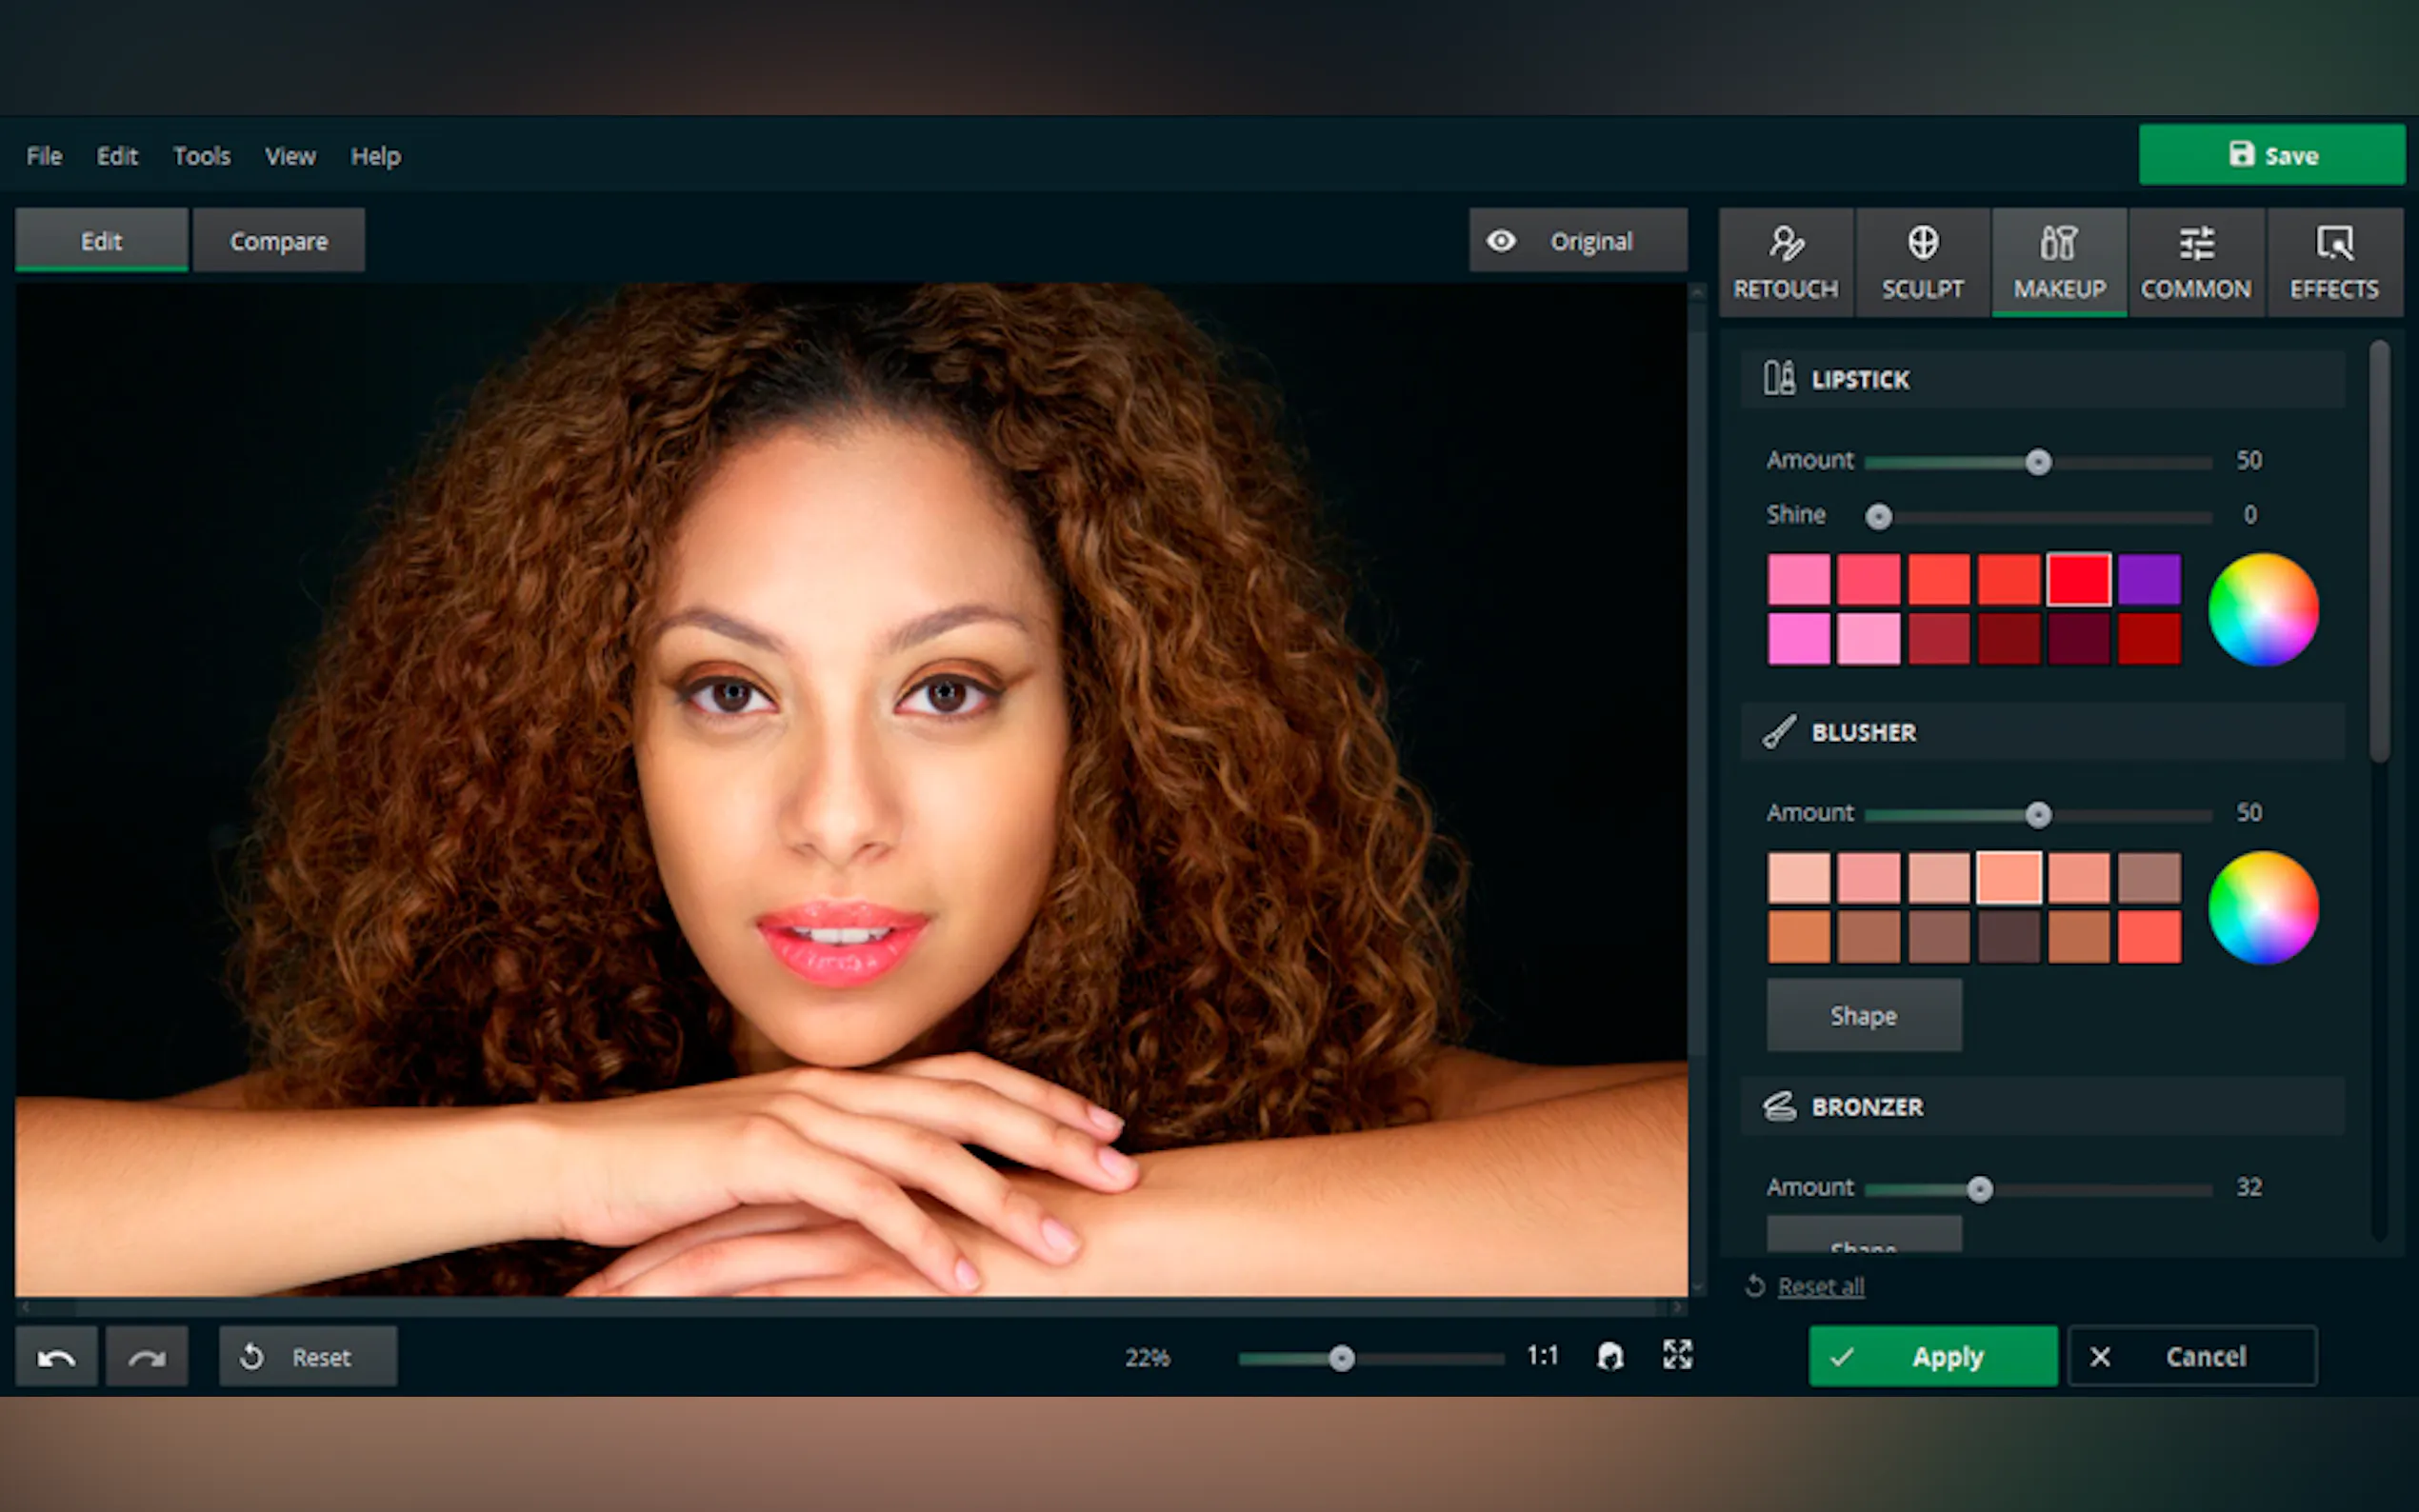Click the redo arrow button
2419x1512 pixels.
147,1357
